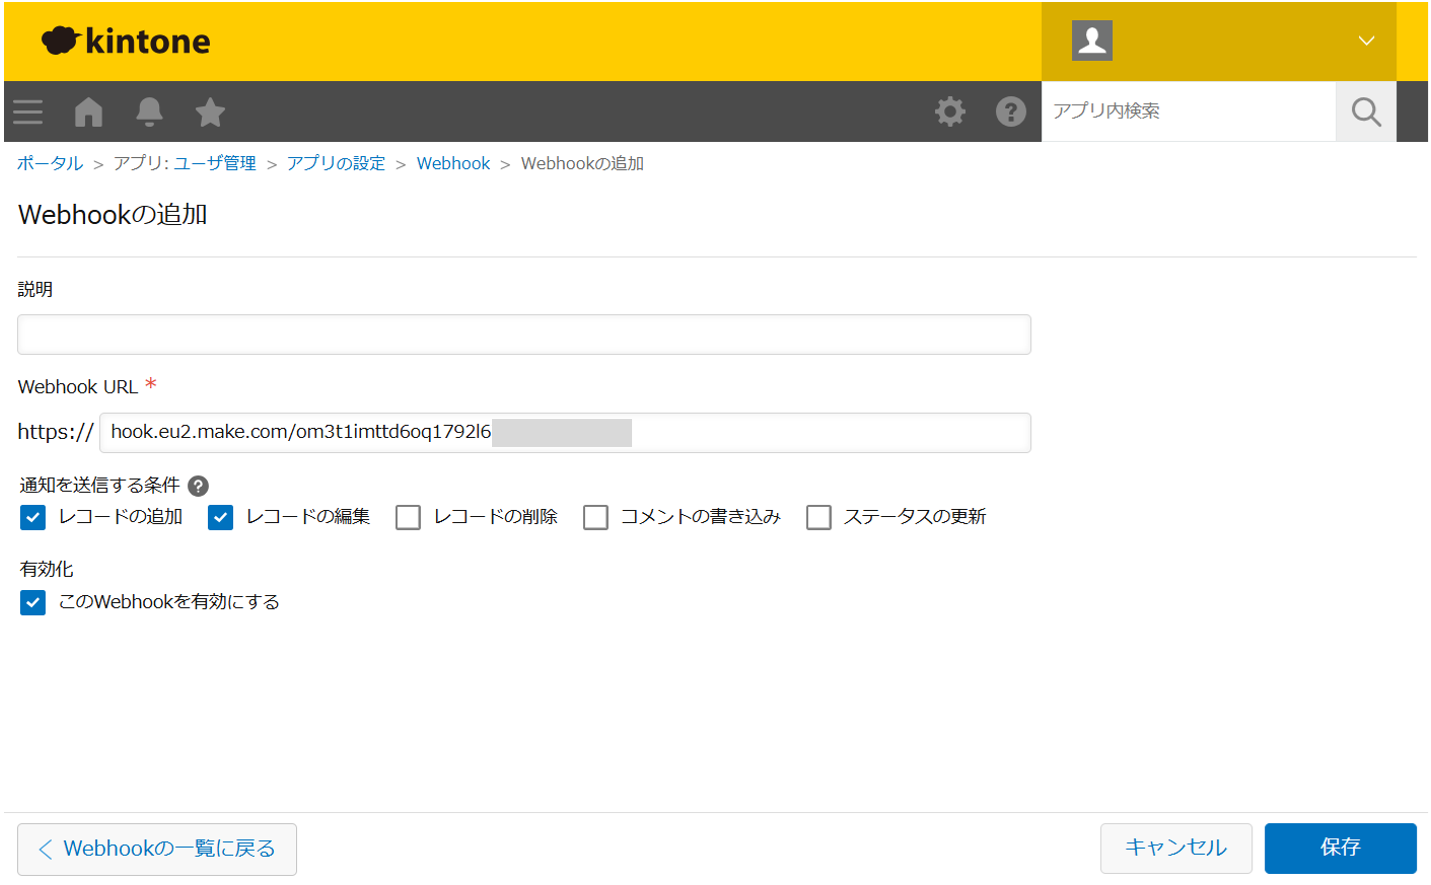Uncheck the レコードの追加 checkbox

click(33, 517)
